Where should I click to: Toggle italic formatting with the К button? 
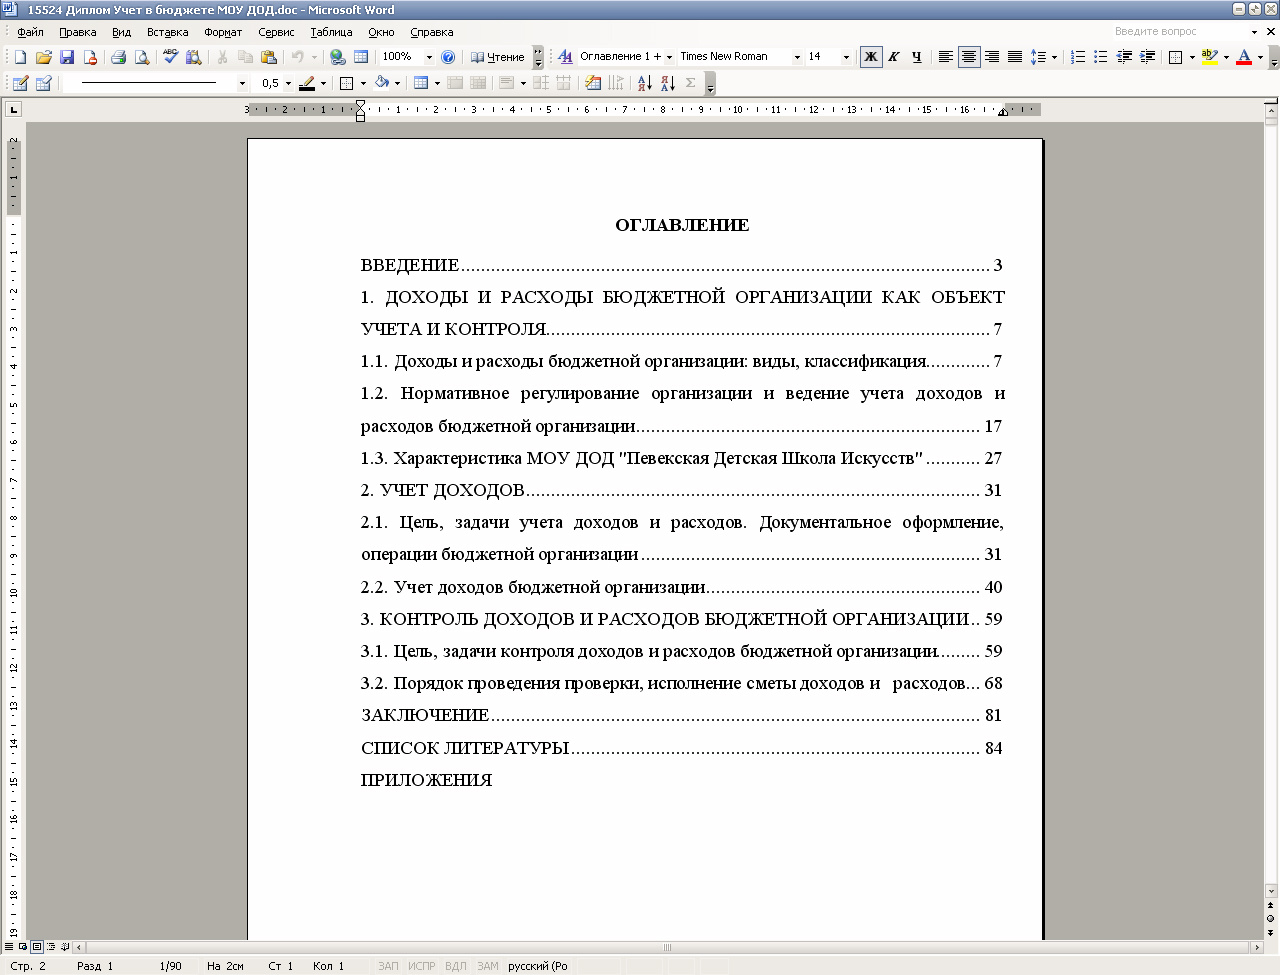(x=894, y=57)
